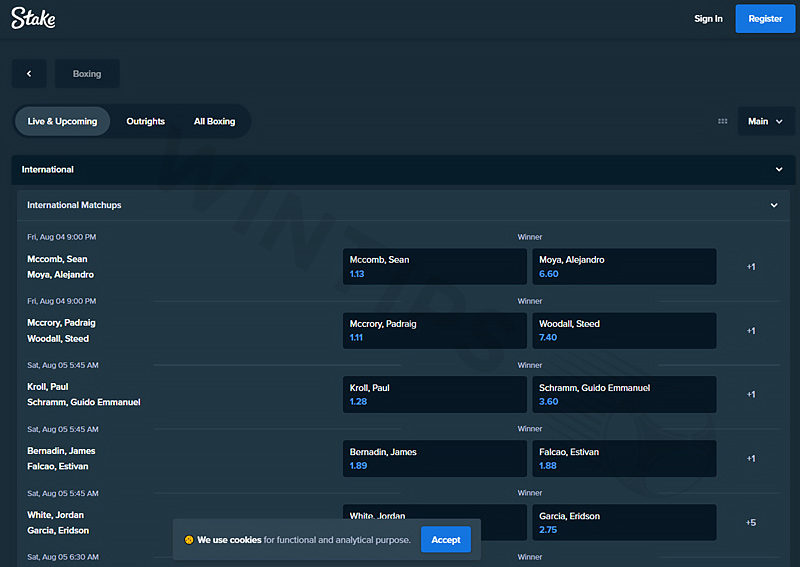Show +1 markets for Mccrory vs Woodall
The image size is (800, 567).
click(751, 331)
